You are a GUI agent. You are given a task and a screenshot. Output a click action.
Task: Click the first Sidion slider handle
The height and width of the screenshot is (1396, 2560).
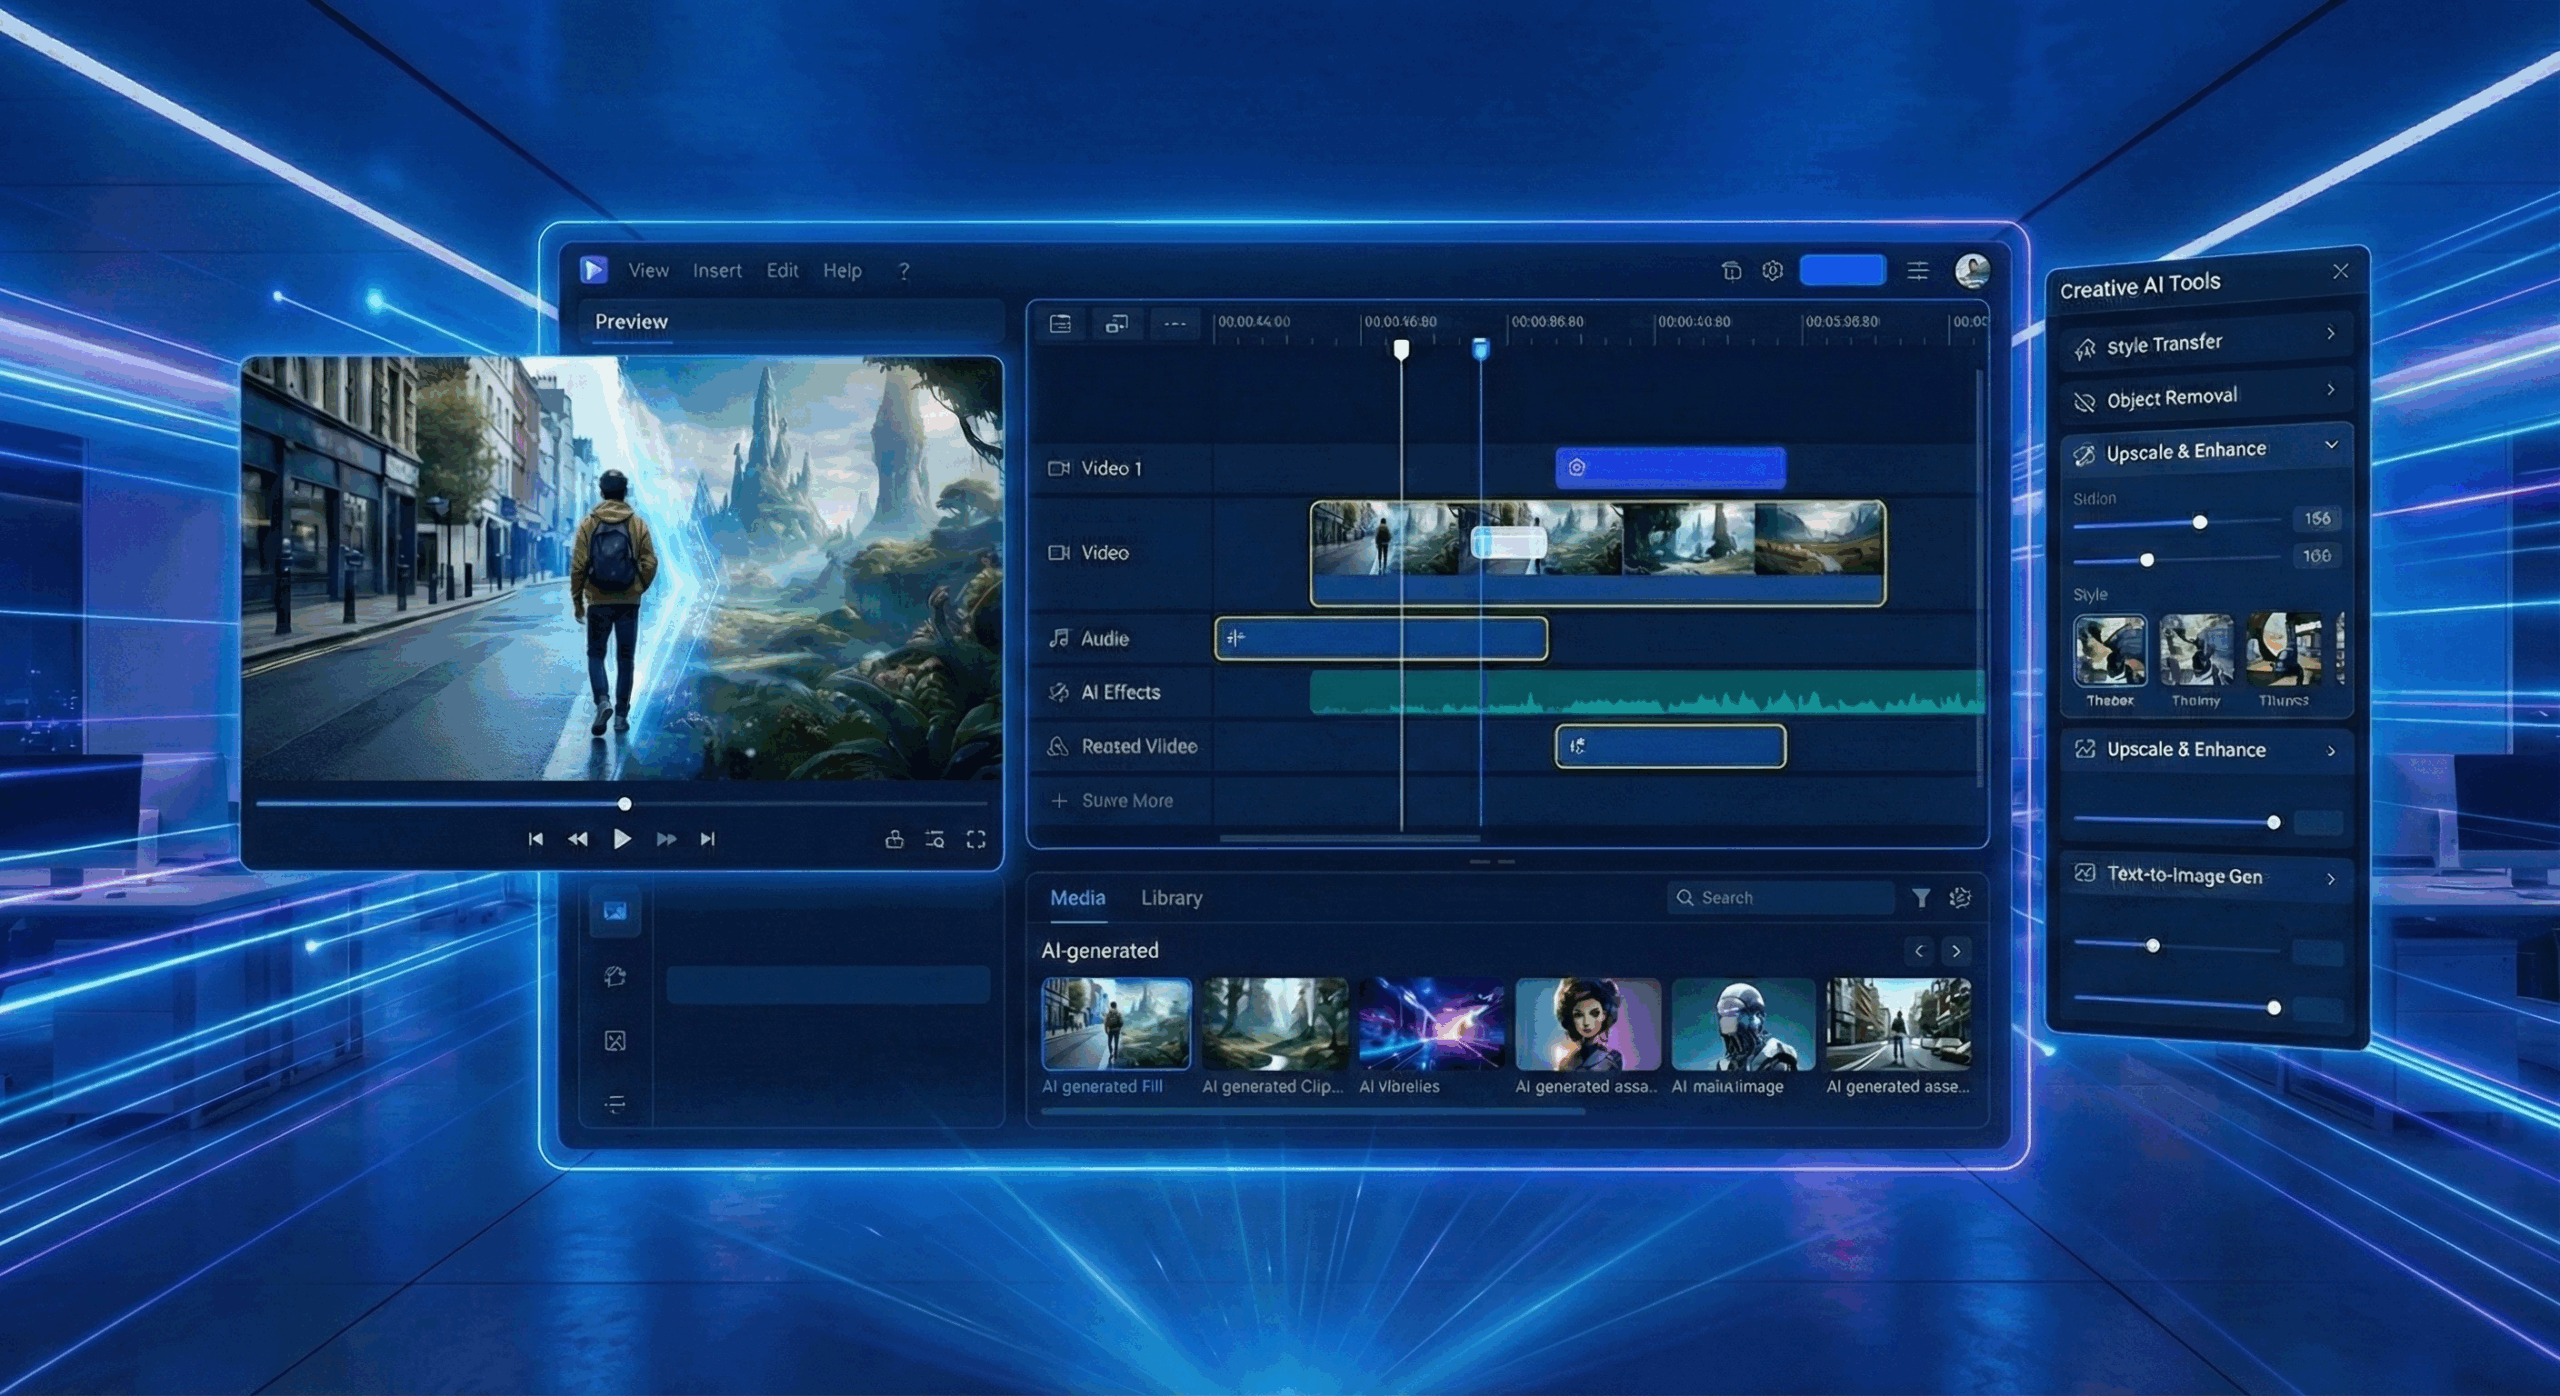(2200, 523)
